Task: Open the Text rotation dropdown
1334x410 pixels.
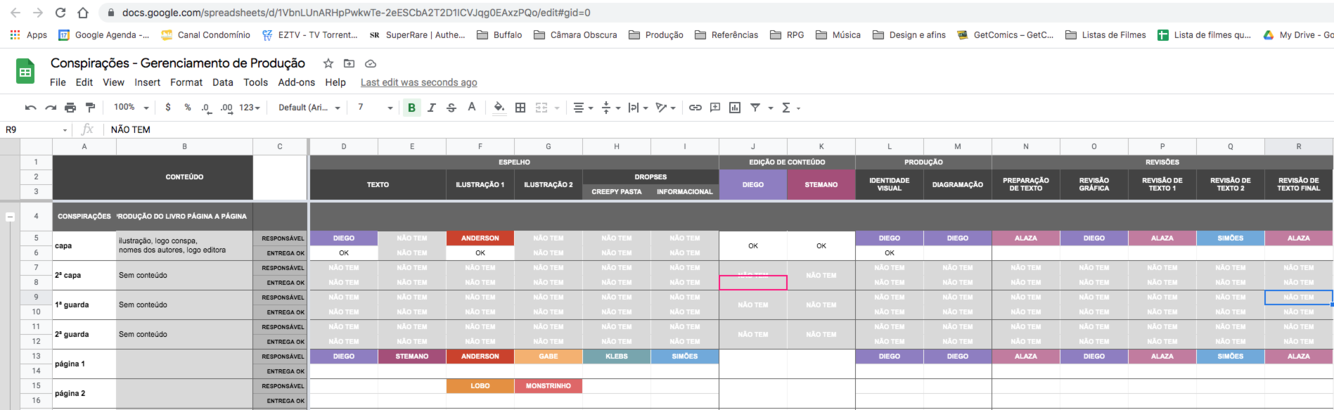Action: pos(666,108)
